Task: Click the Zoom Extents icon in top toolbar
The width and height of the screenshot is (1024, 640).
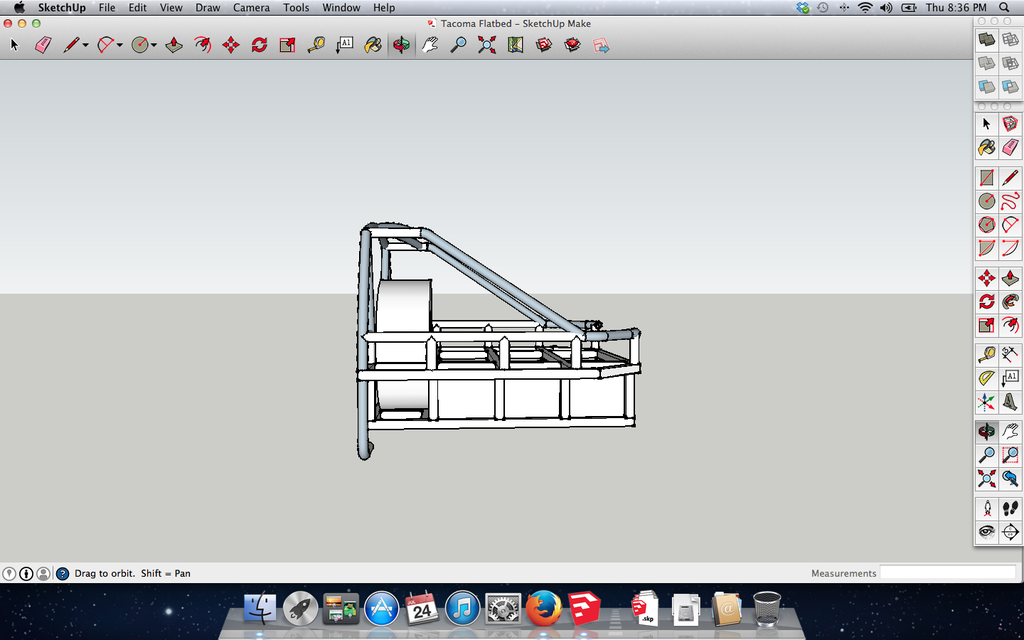Action: coord(487,44)
